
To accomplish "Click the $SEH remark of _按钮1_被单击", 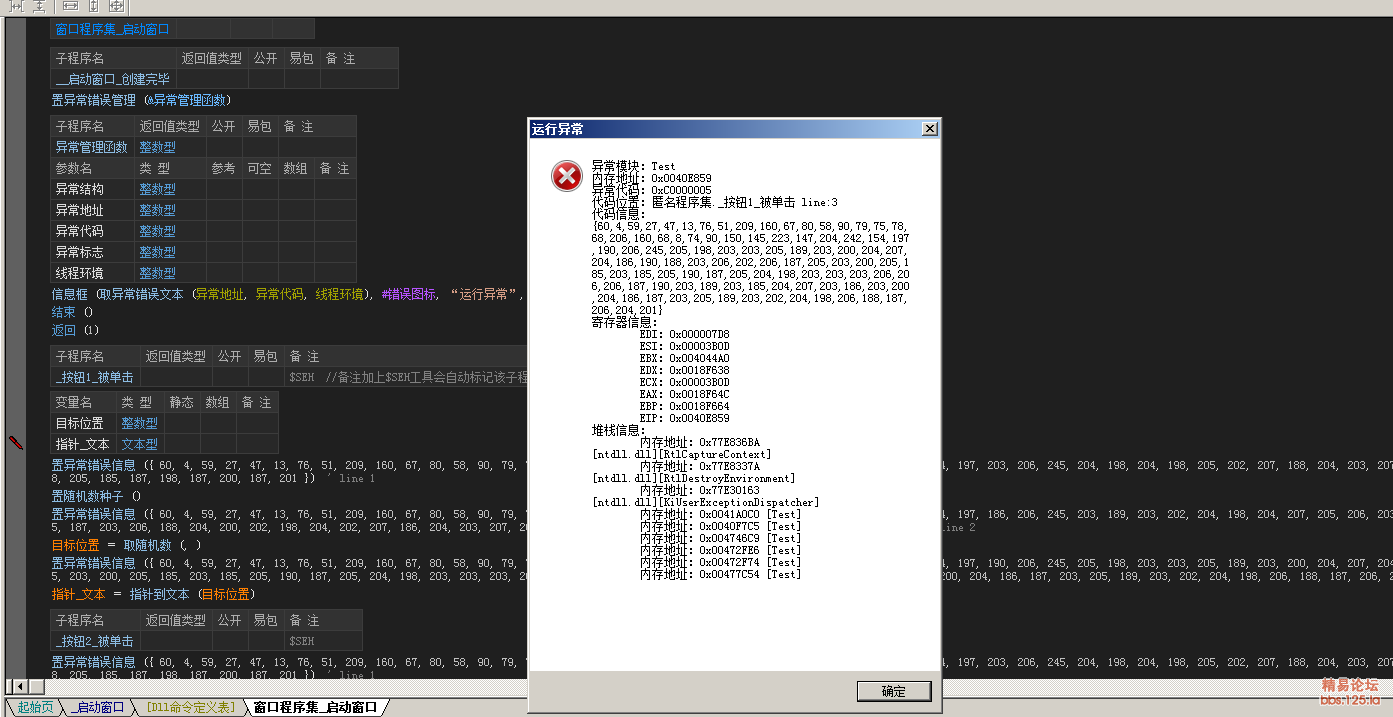I will 302,377.
